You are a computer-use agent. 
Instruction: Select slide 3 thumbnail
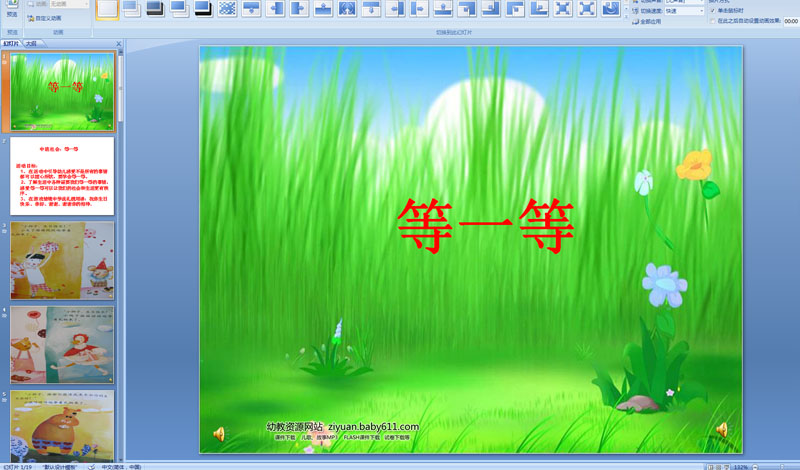click(62, 260)
